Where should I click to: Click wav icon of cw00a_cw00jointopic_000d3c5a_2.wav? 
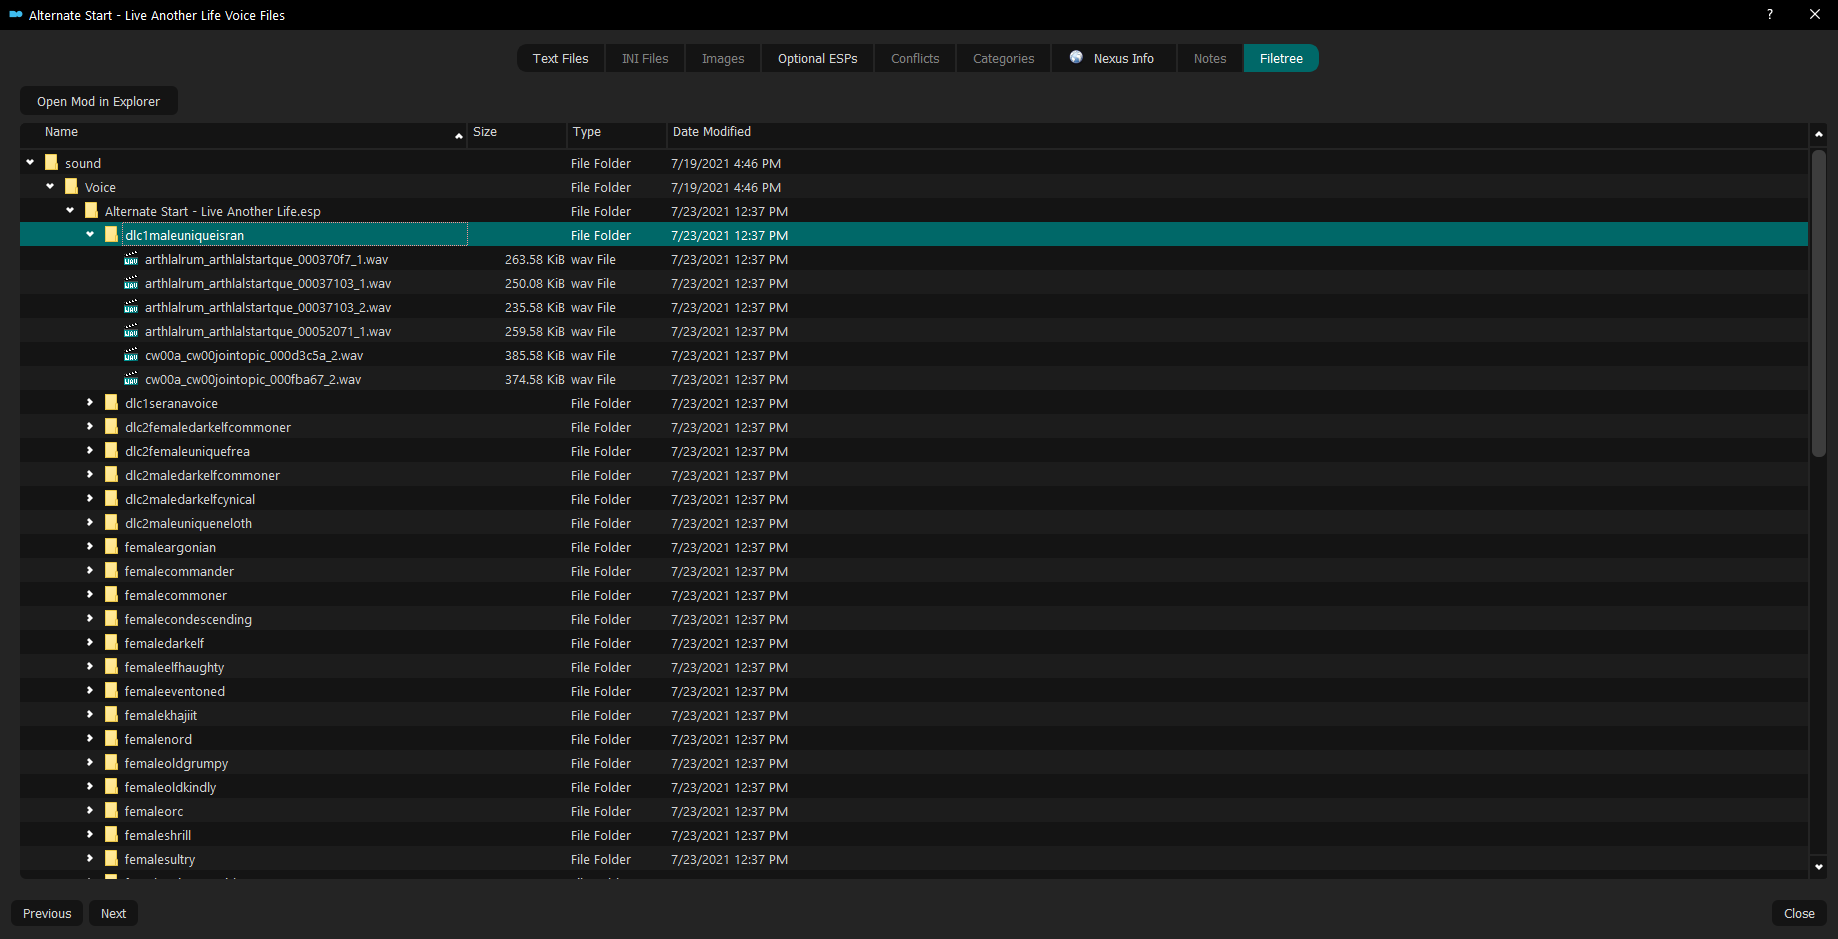(131, 355)
